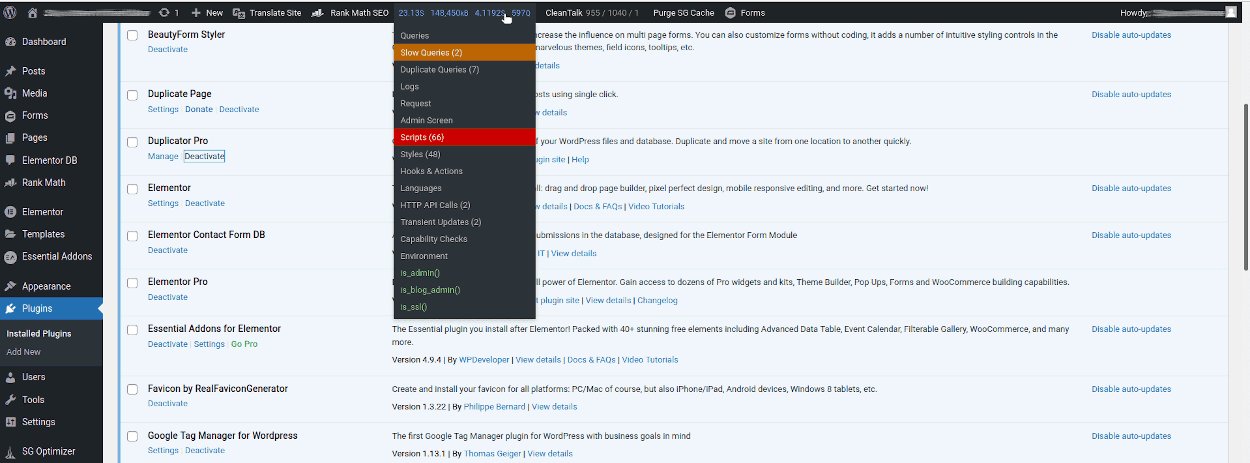Viewport: 1250px width, 463px height.
Task: Click the Media library icon
Action: pos(10,93)
